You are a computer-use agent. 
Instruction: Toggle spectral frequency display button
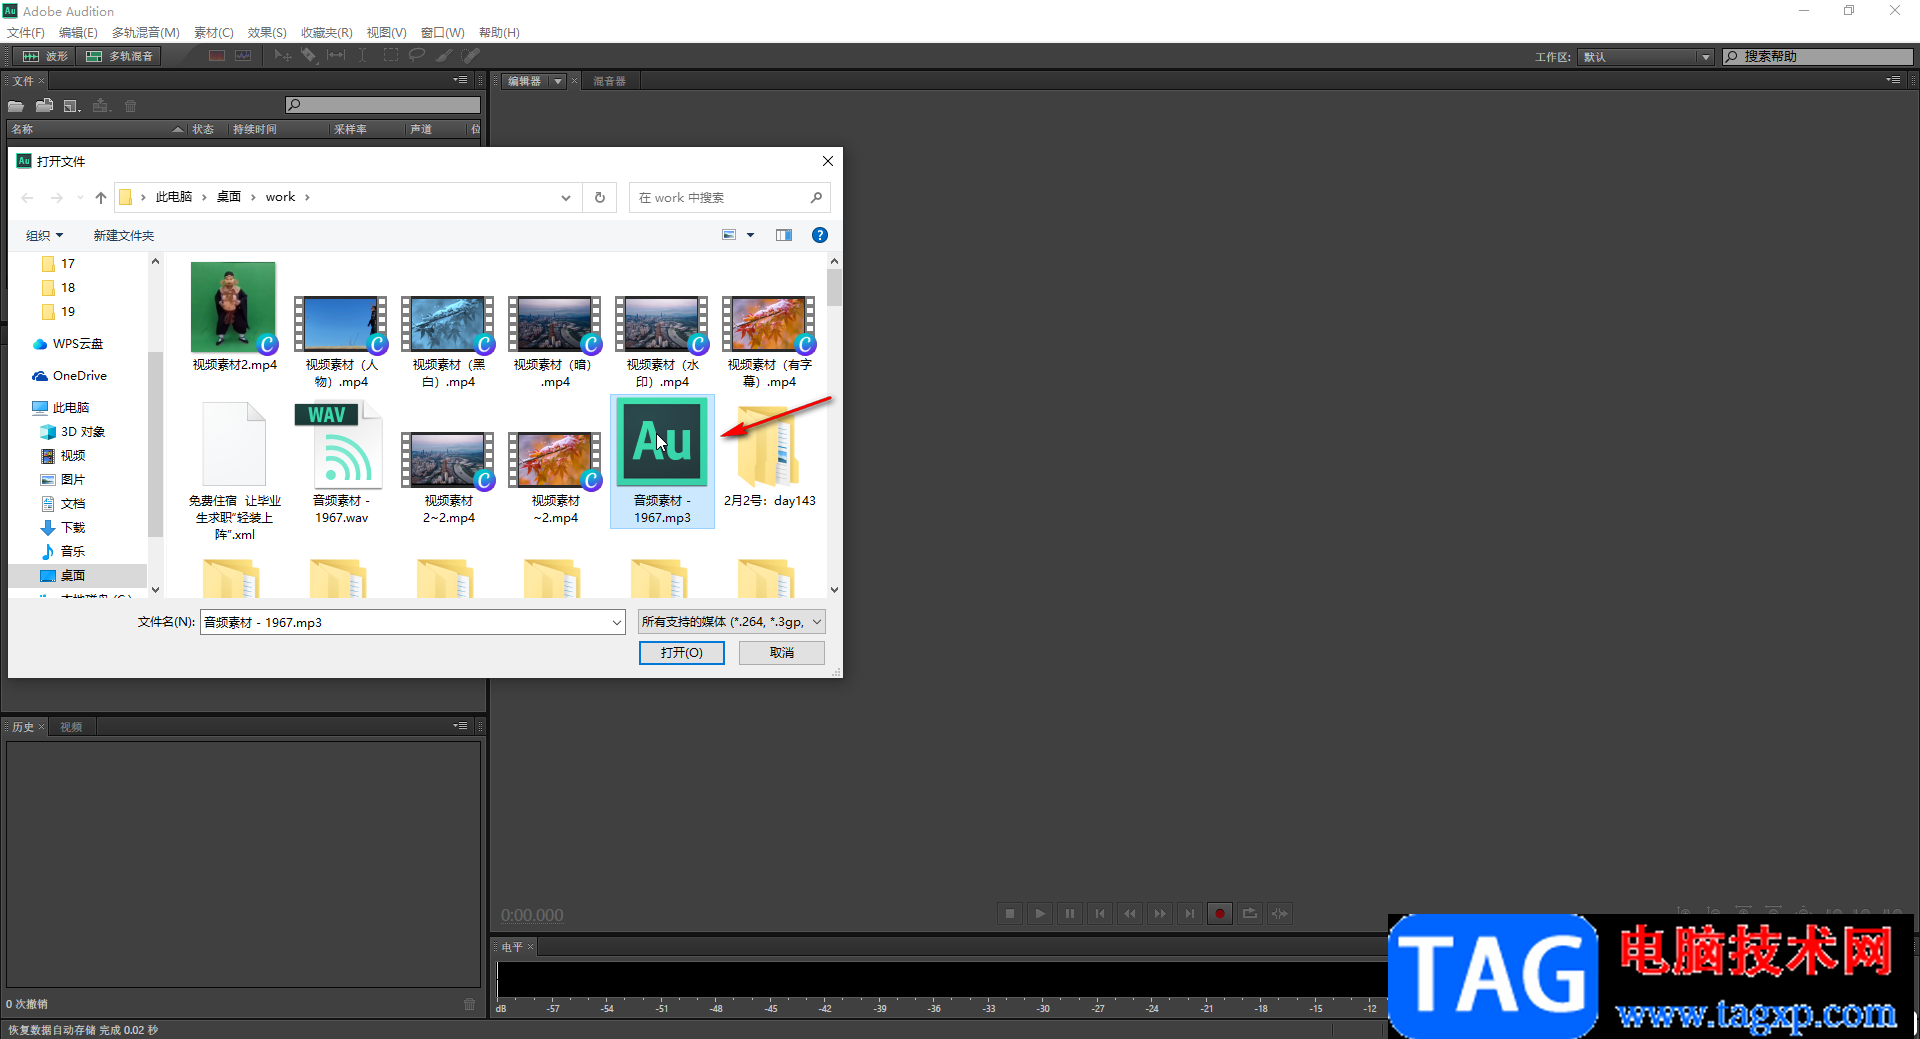point(217,56)
